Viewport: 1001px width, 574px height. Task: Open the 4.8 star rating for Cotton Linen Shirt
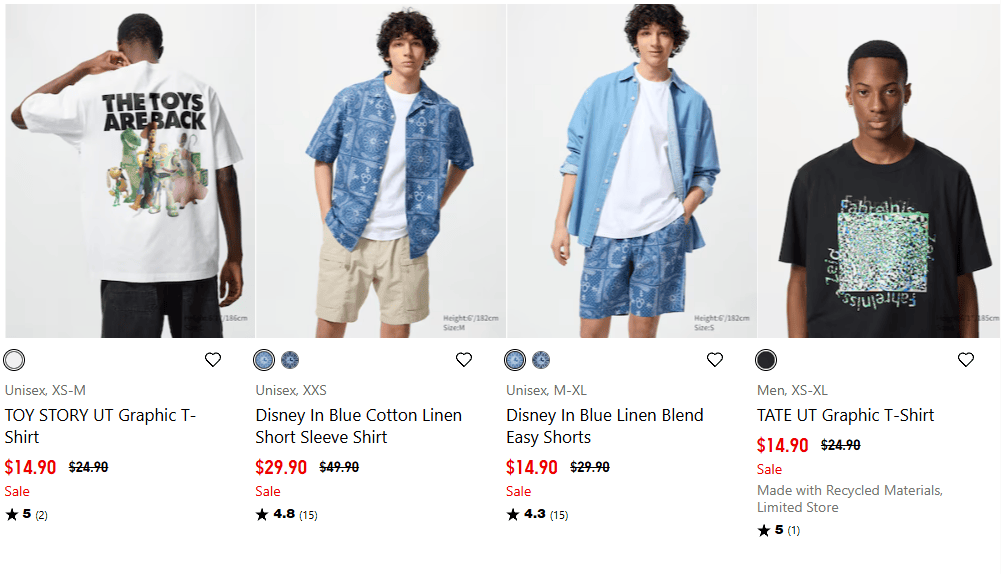pyautogui.click(x=286, y=515)
